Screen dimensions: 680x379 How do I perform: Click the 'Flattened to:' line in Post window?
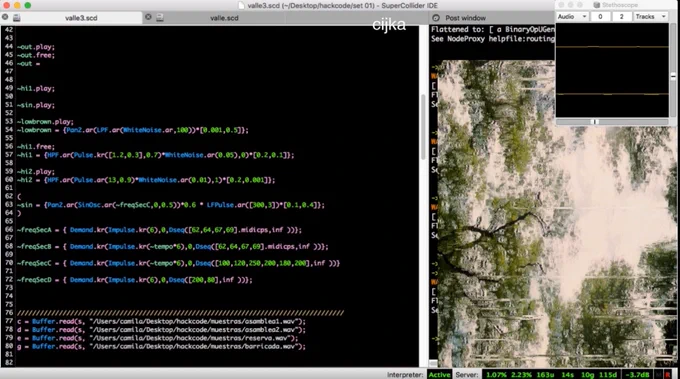click(x=493, y=29)
